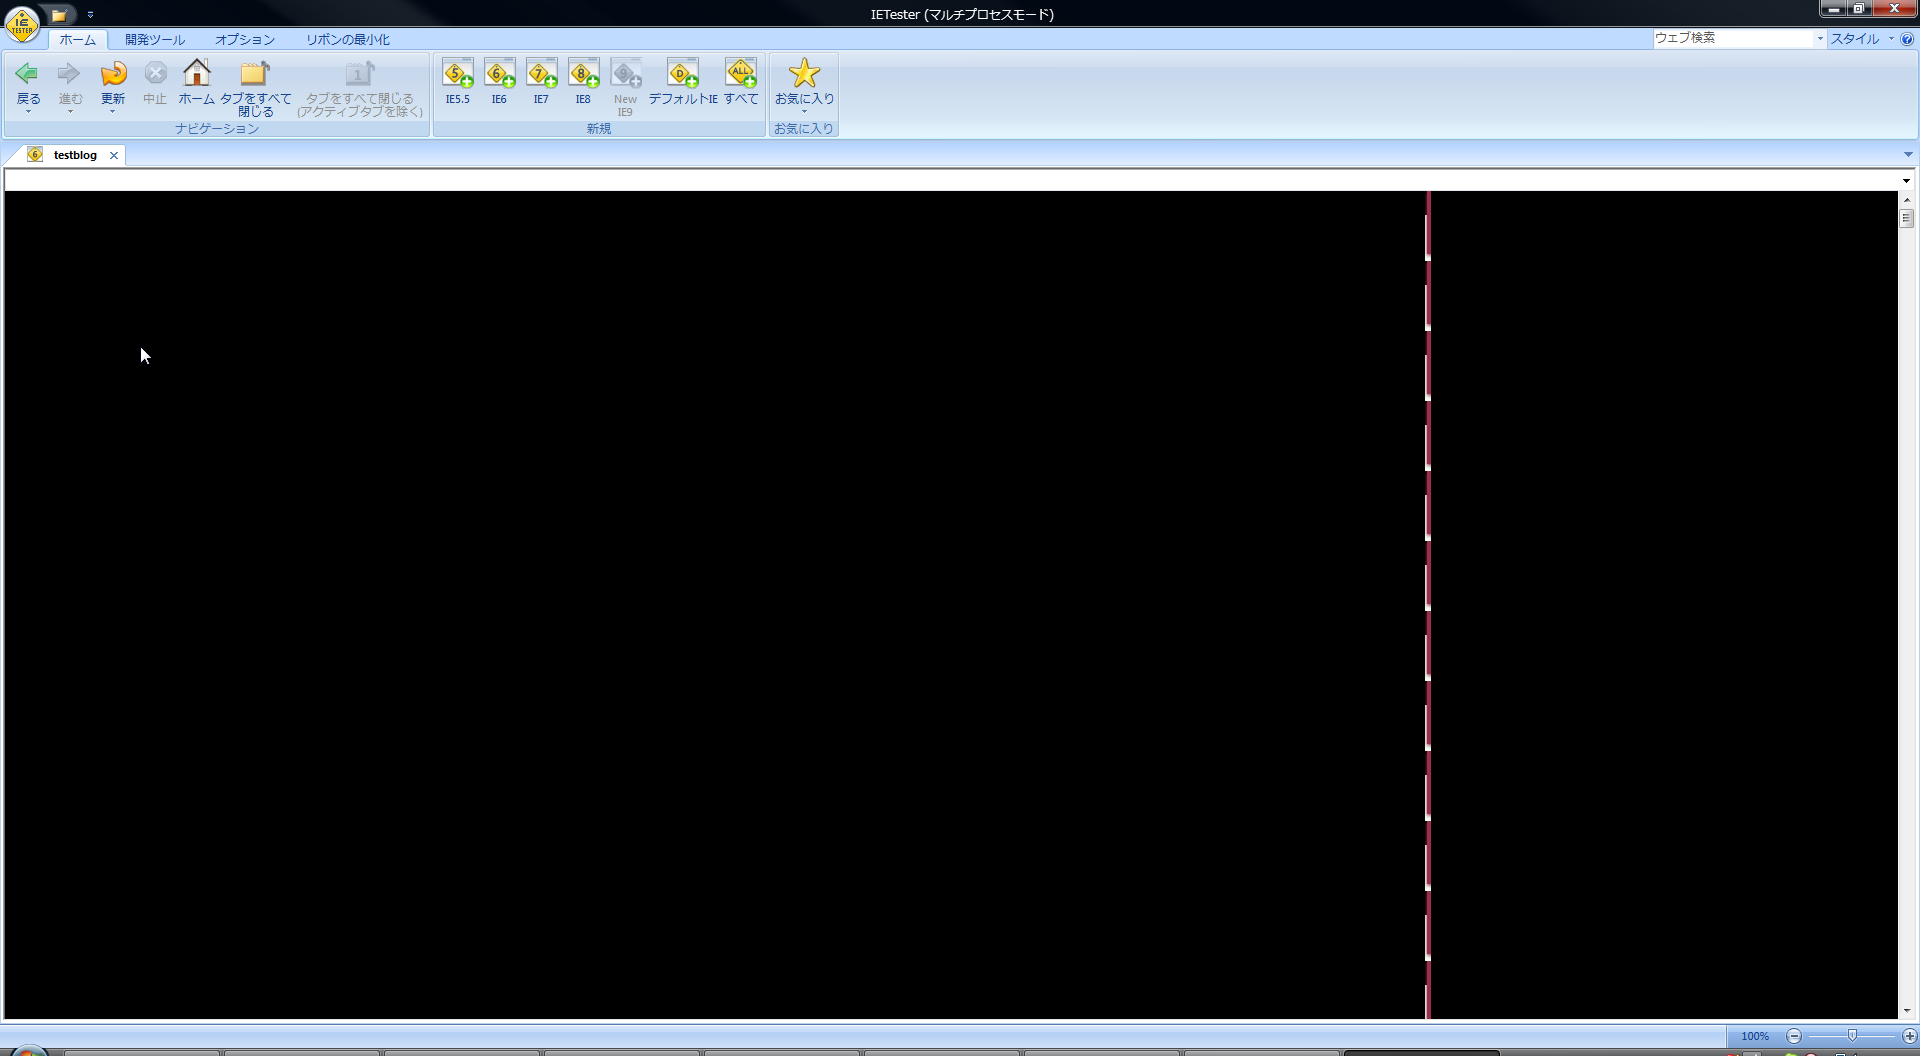This screenshot has height=1056, width=1920.
Task: Open the address bar dropdown arrow
Action: [x=1906, y=181]
